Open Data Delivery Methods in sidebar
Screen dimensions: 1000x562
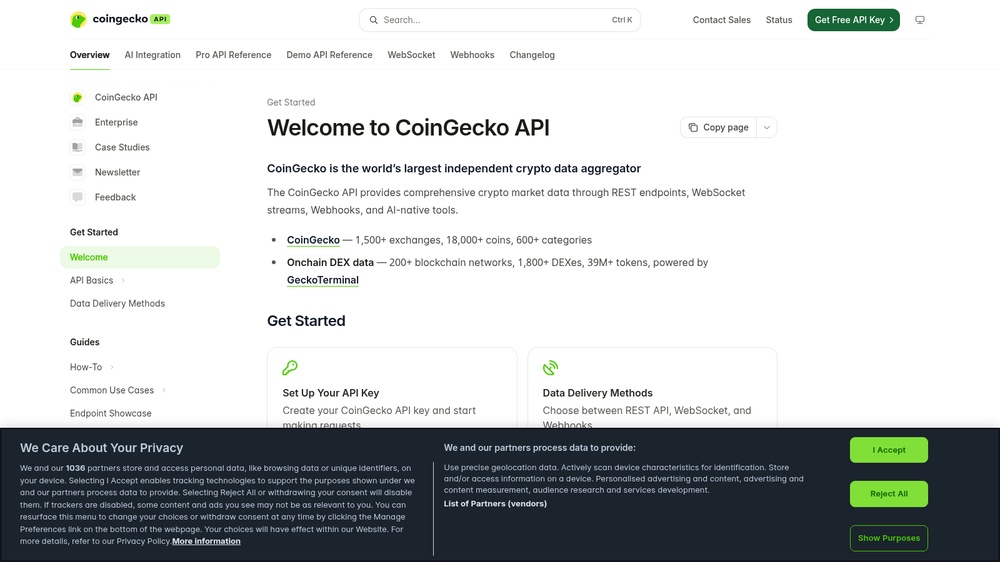tap(117, 304)
